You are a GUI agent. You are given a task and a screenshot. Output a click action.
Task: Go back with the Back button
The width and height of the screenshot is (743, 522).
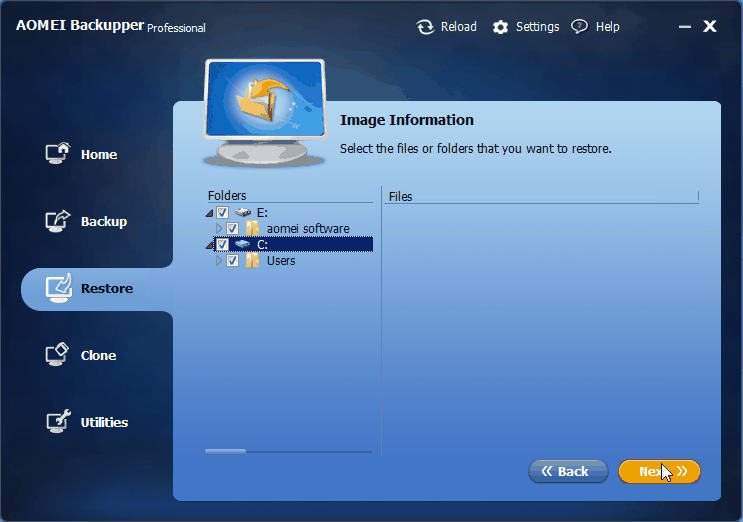568,471
